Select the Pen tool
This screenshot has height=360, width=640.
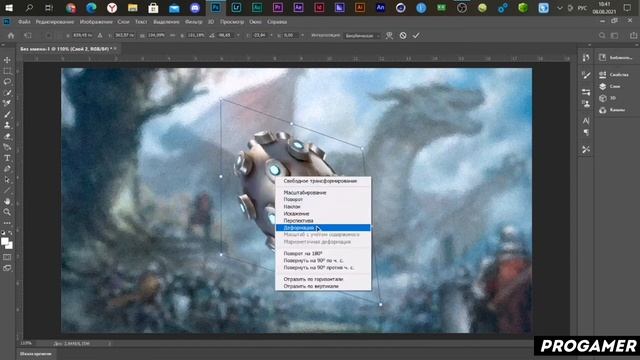click(7, 169)
